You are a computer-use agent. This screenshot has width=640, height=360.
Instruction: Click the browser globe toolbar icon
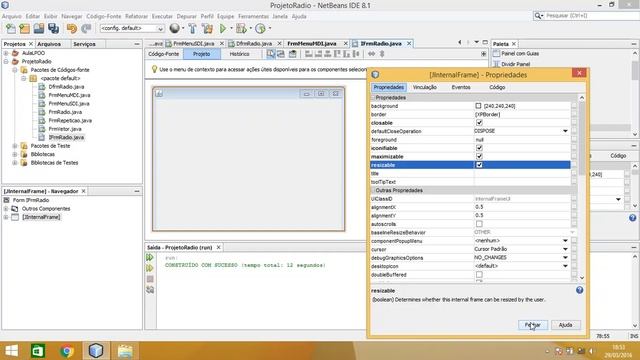pyautogui.click(x=175, y=28)
